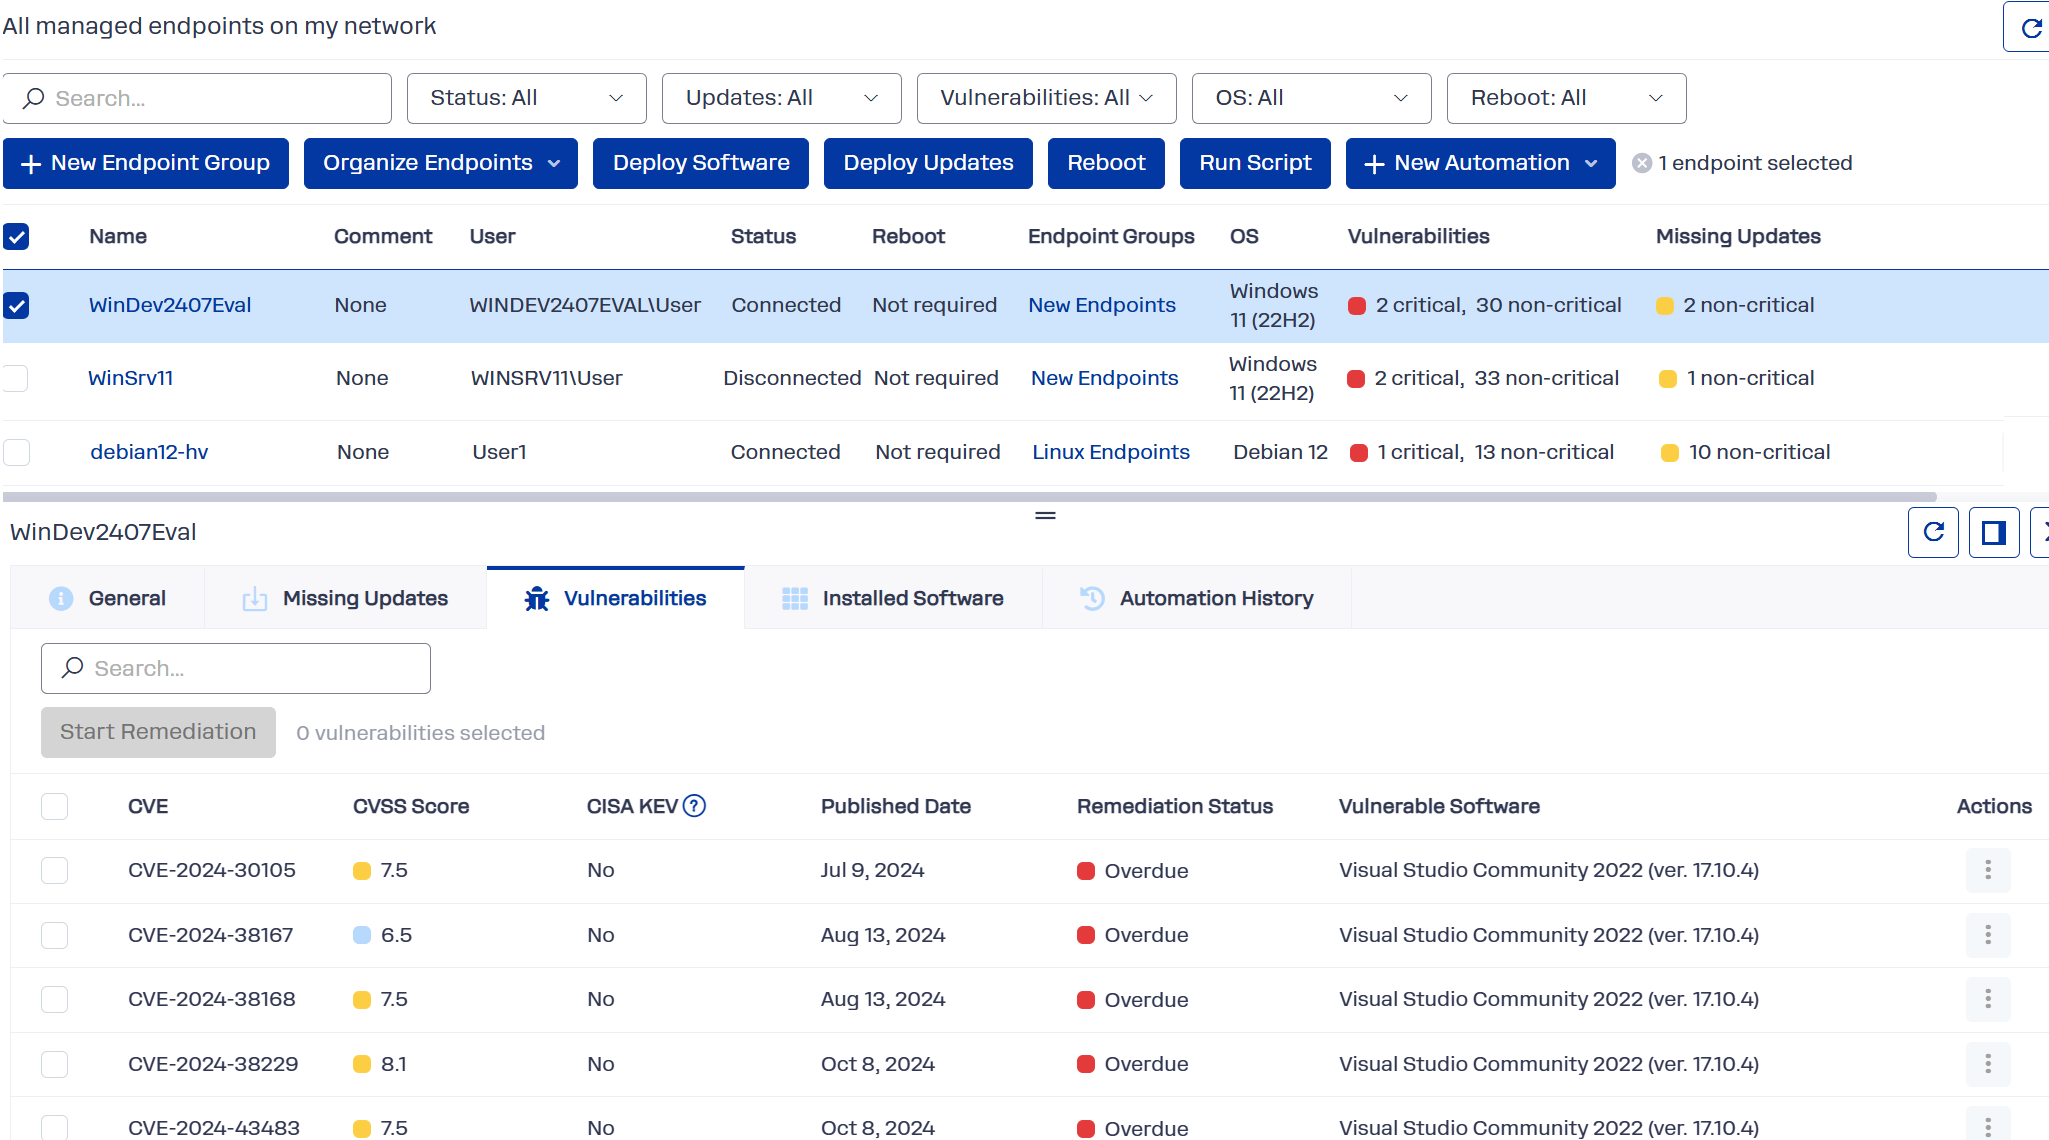Click the magnifier icon in endpoints search box
The height and width of the screenshot is (1140, 2049).
[x=34, y=98]
